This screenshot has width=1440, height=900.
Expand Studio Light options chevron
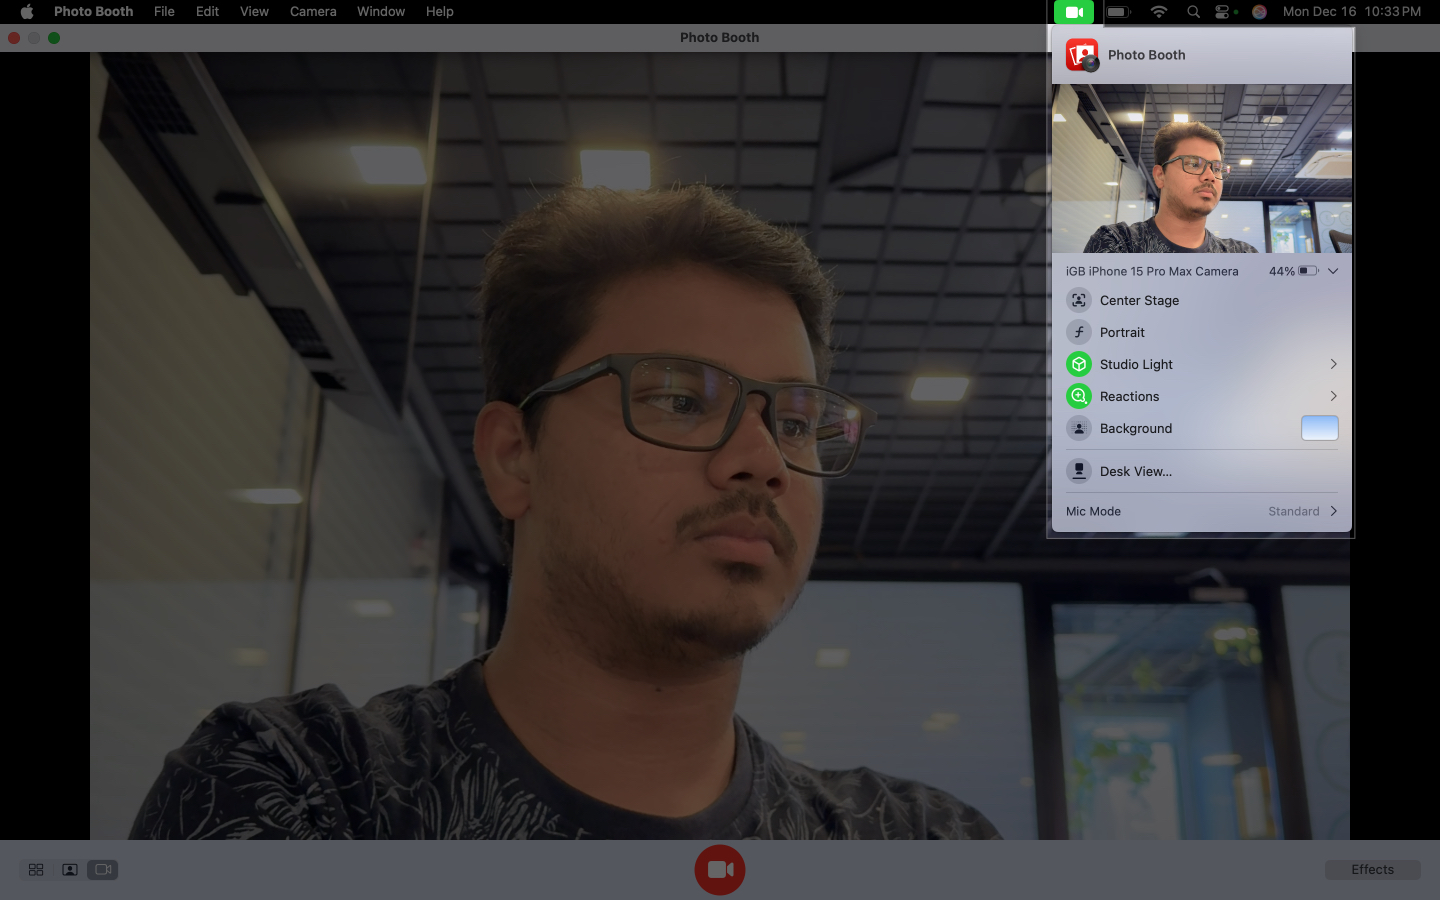[1333, 364]
